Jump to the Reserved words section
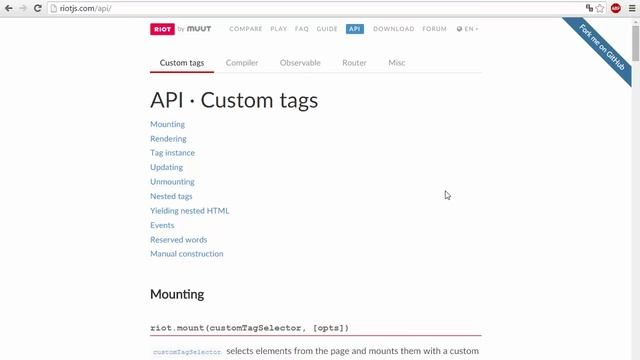The width and height of the screenshot is (640, 360). tap(178, 240)
